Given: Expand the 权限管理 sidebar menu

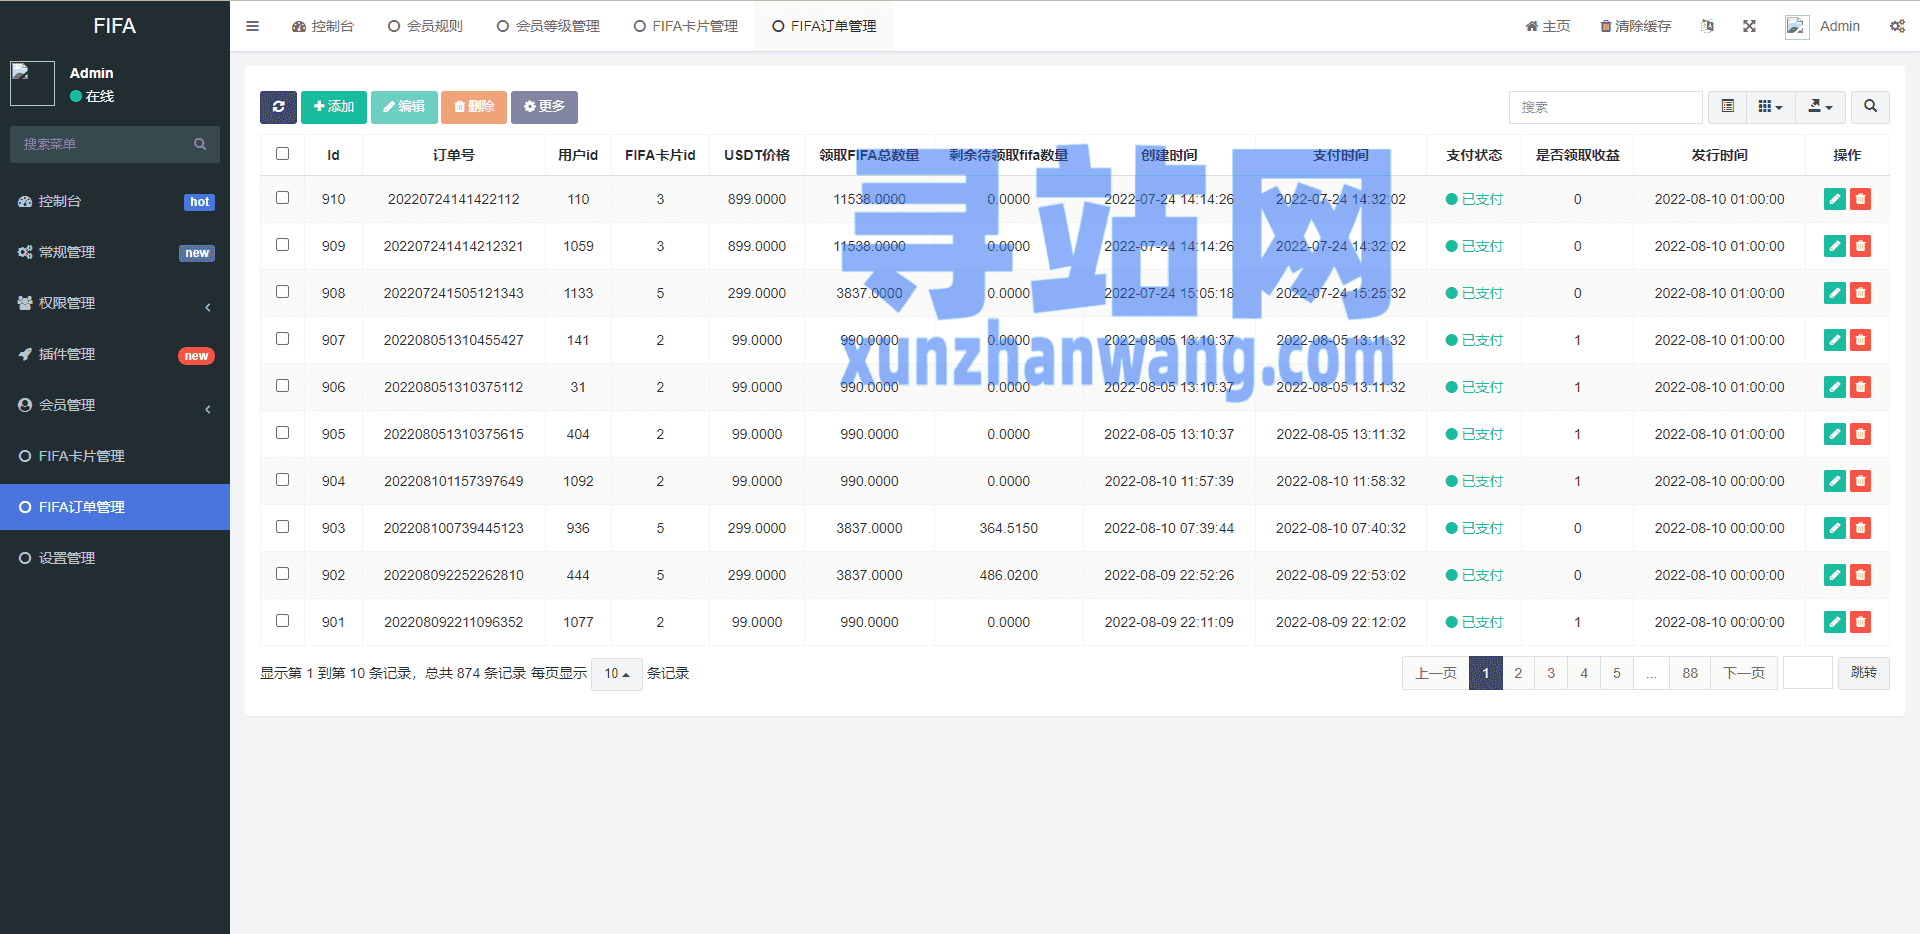Looking at the screenshot, I should coord(115,303).
